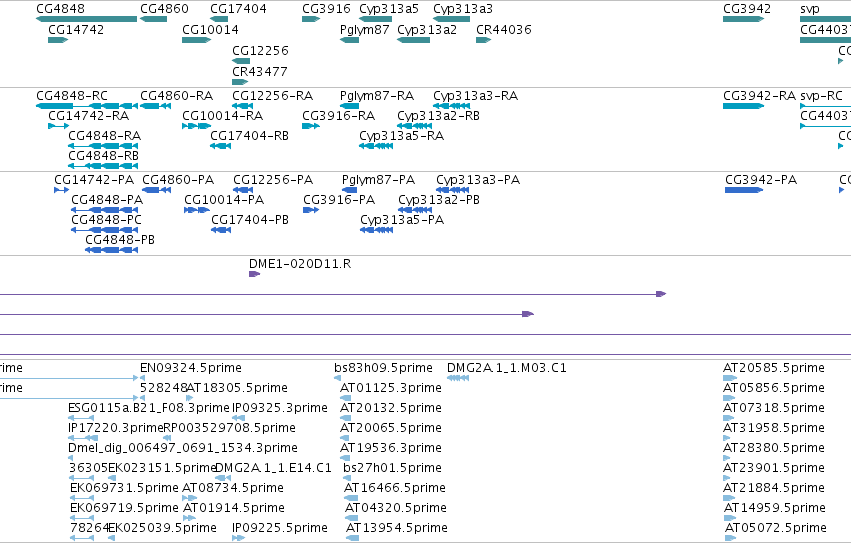Open the Pglym87 gene label
Image resolution: width=851 pixels, height=543 pixels.
[x=365, y=29]
